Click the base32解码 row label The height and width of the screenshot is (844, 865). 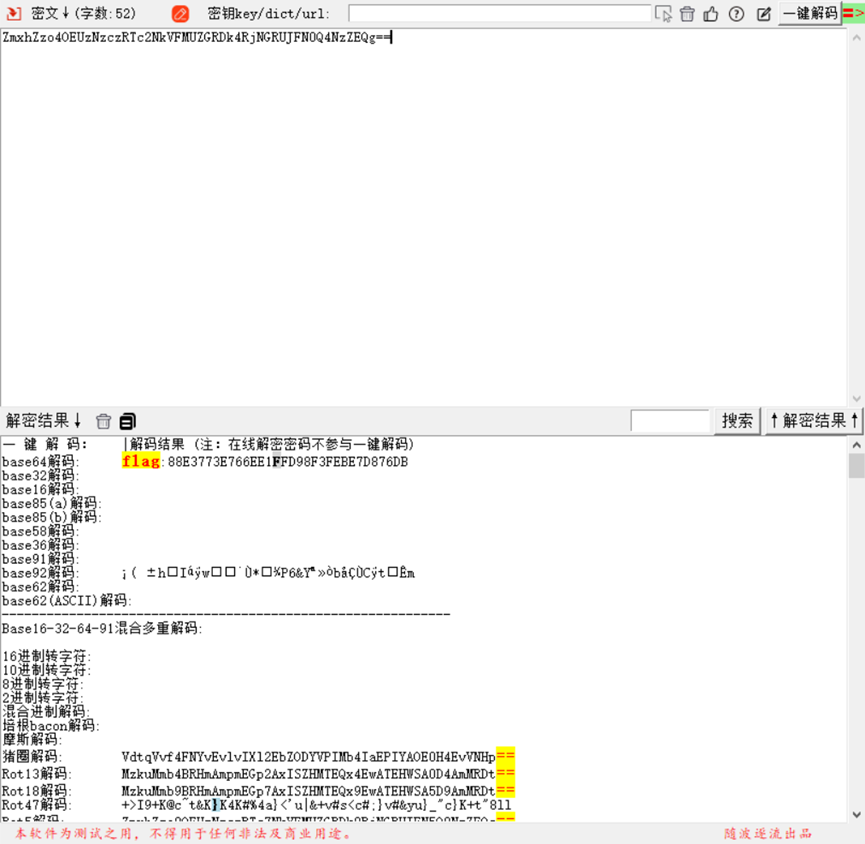pos(41,476)
